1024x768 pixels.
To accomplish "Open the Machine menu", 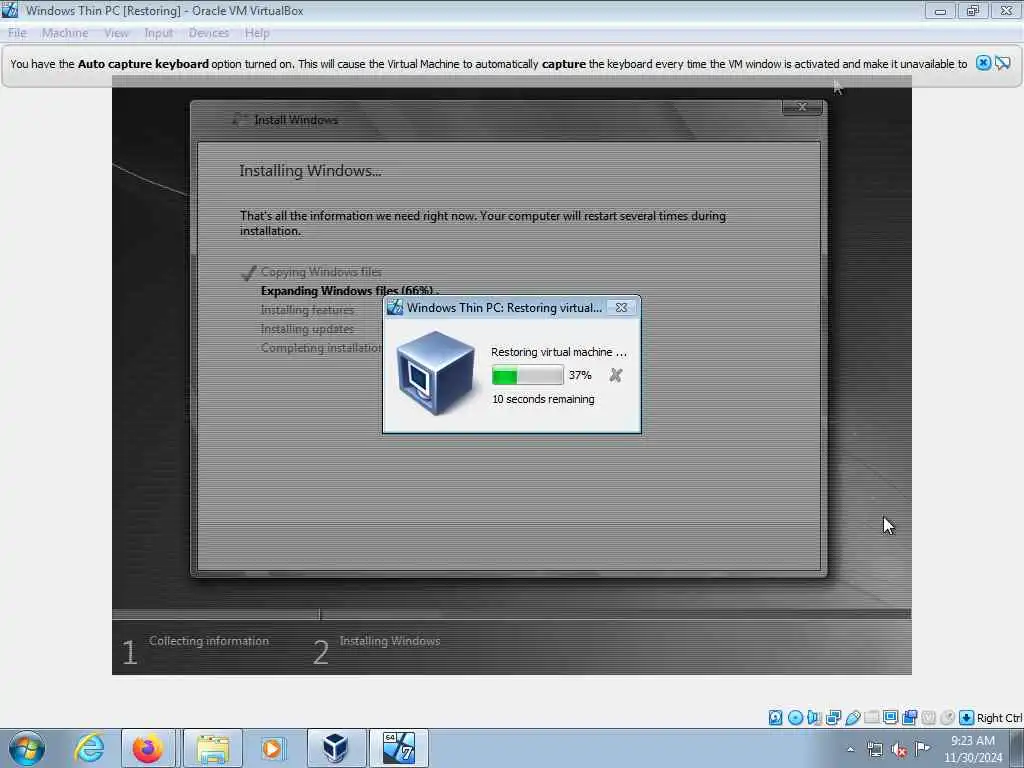I will point(65,33).
